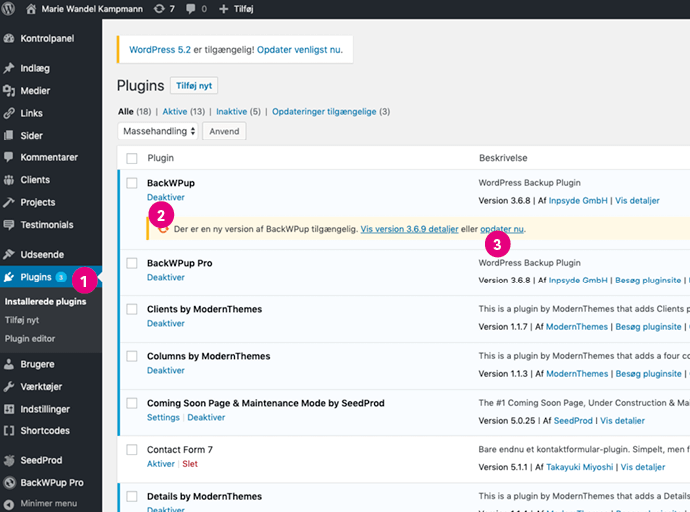Open the WordPress 5.2 link

coord(160,50)
